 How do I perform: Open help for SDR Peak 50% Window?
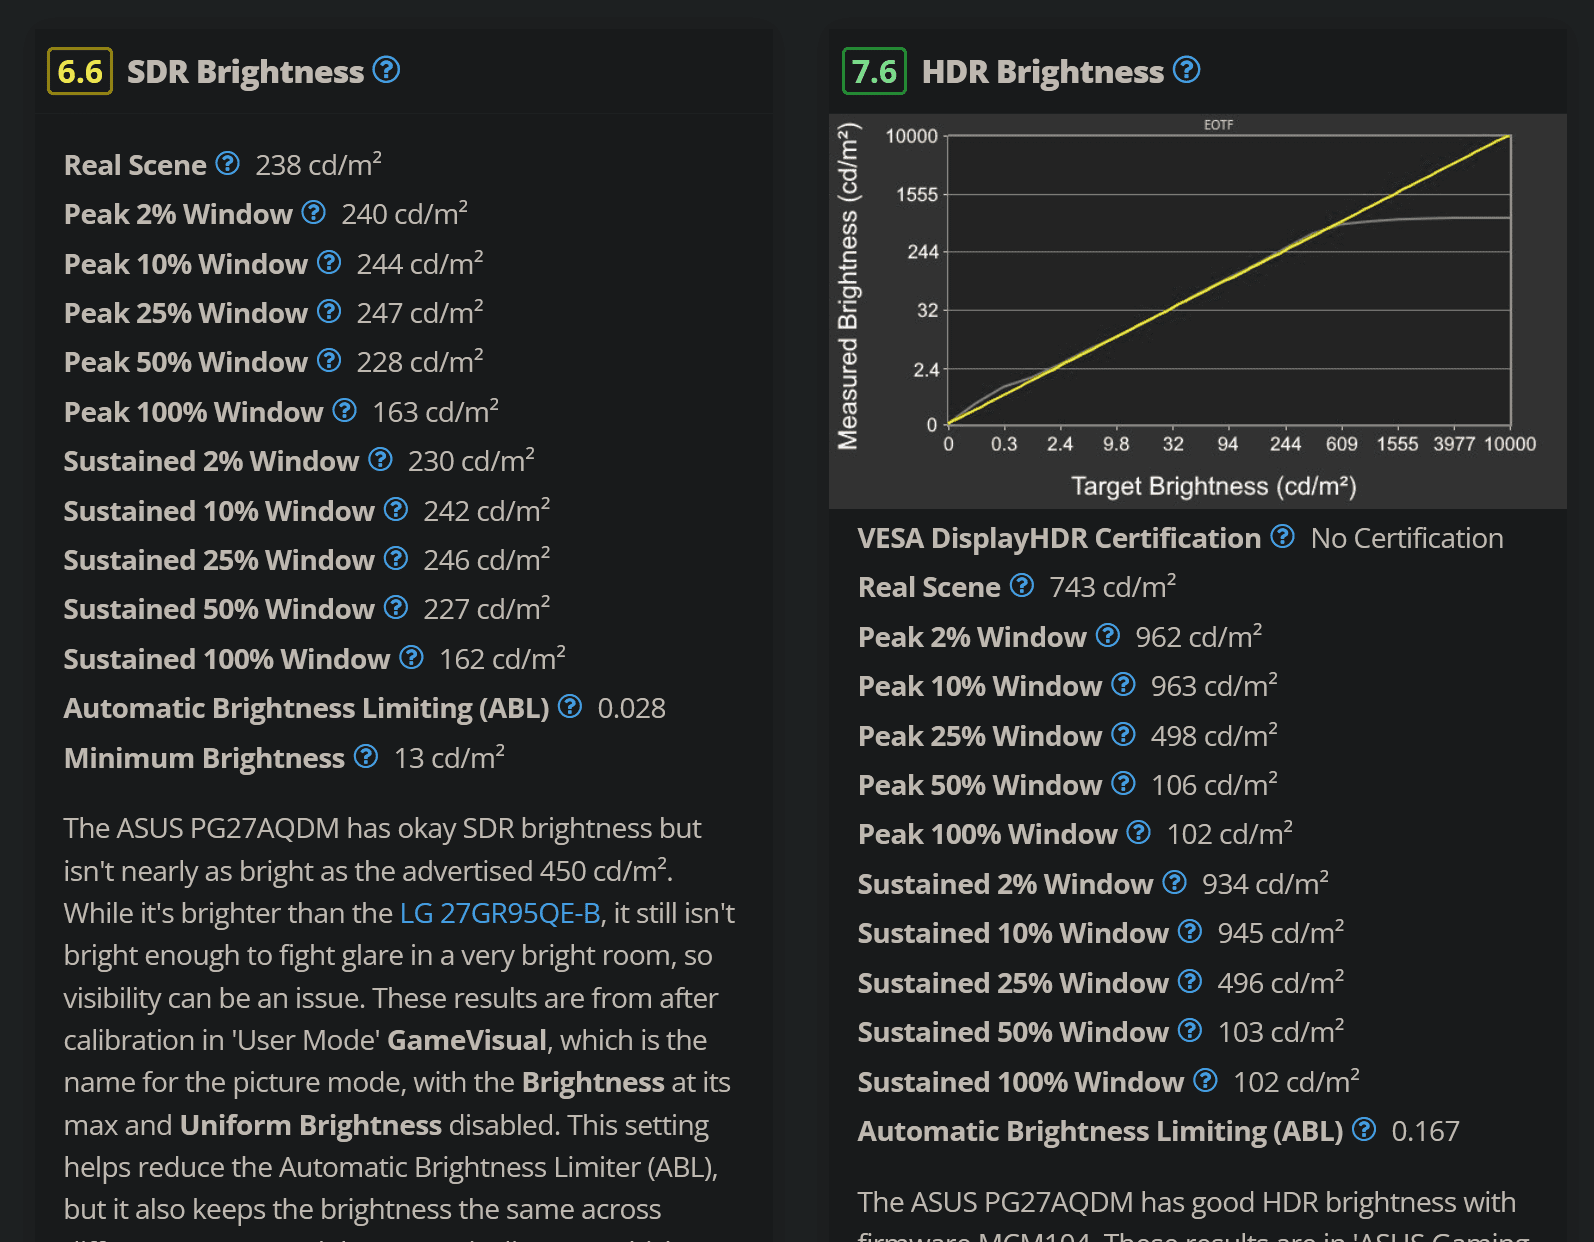pyautogui.click(x=329, y=360)
